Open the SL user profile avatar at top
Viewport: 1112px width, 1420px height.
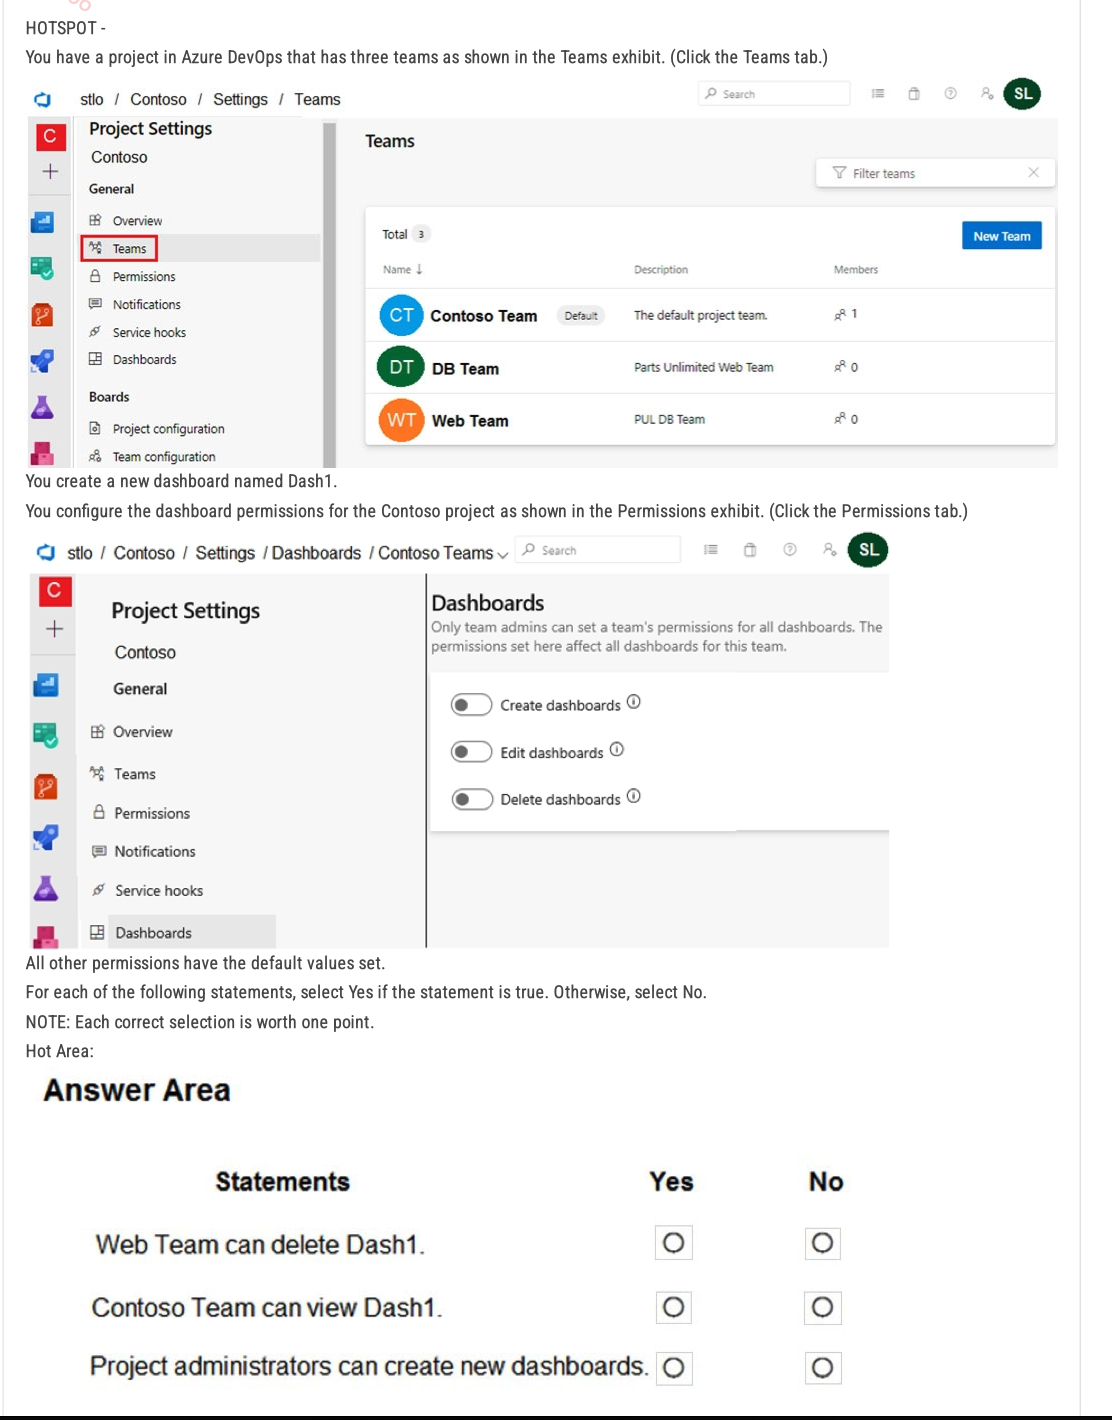coord(1022,94)
